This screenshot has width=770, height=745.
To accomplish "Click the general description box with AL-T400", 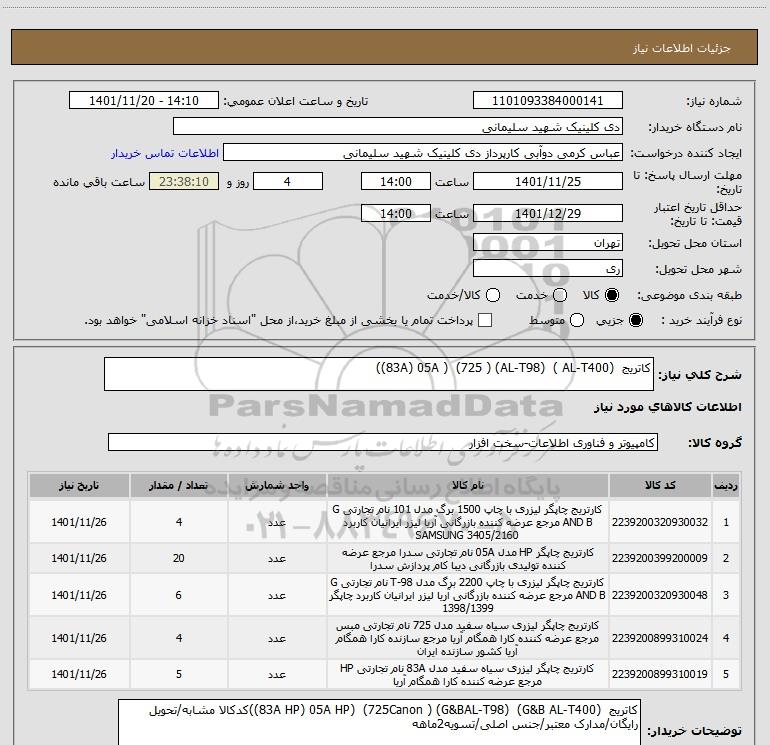I will click(379, 374).
